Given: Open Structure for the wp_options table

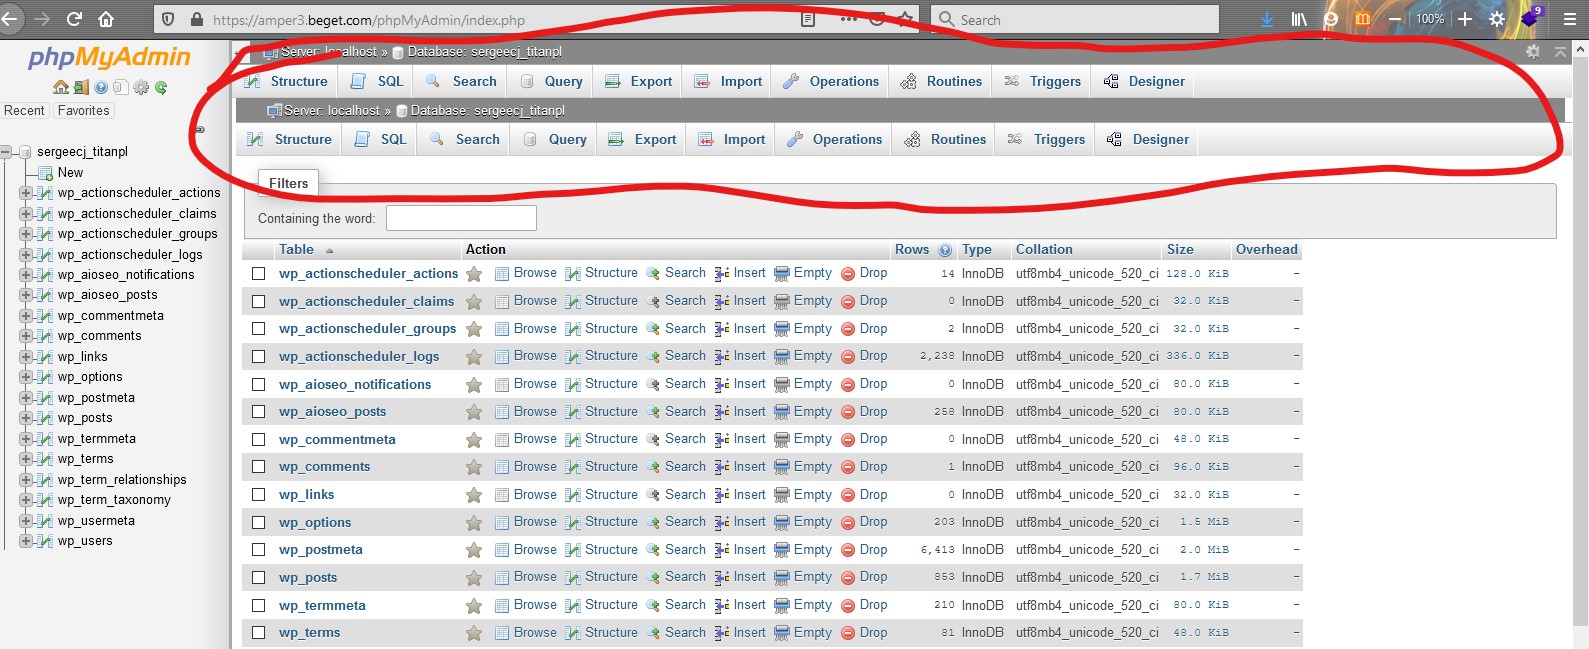Looking at the screenshot, I should coord(601,522).
